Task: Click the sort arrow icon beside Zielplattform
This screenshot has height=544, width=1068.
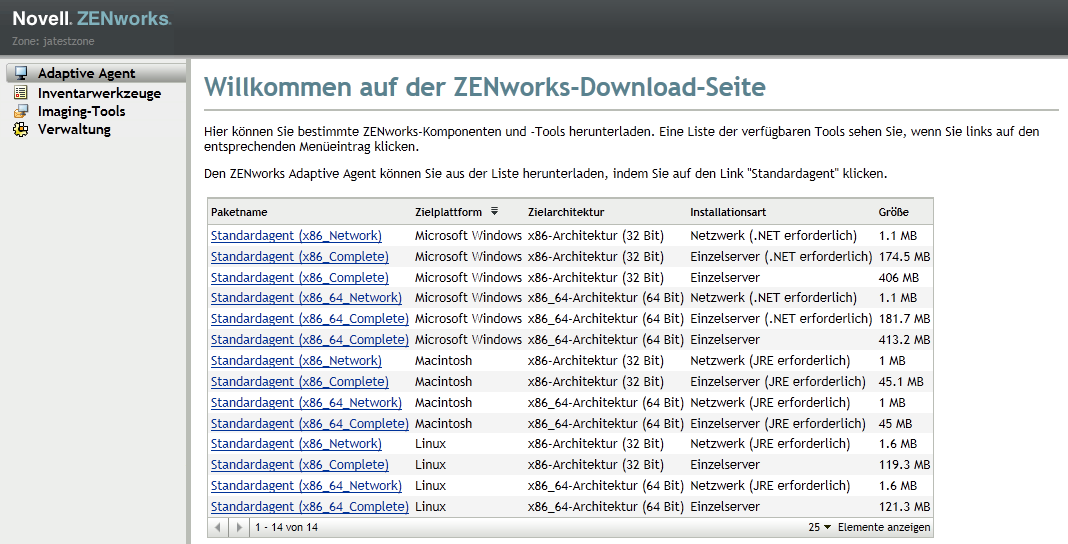Action: [494, 211]
